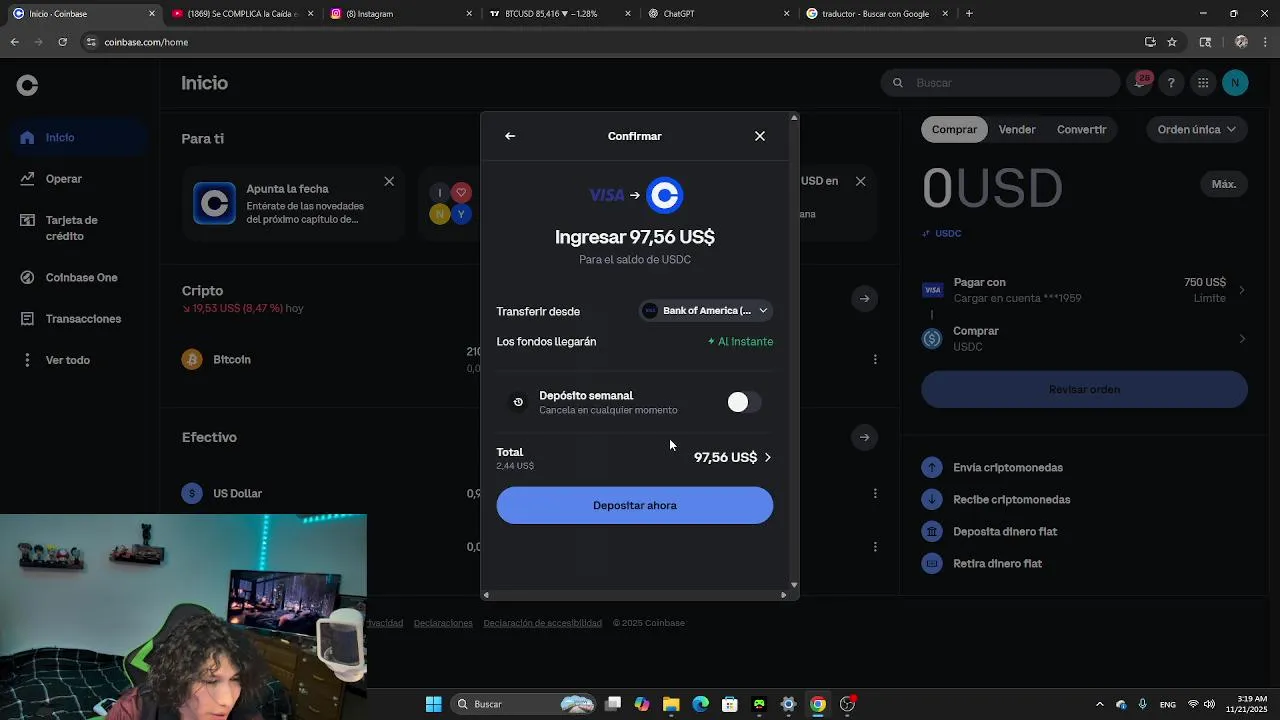
Task: Reload the page
Action: [63, 42]
